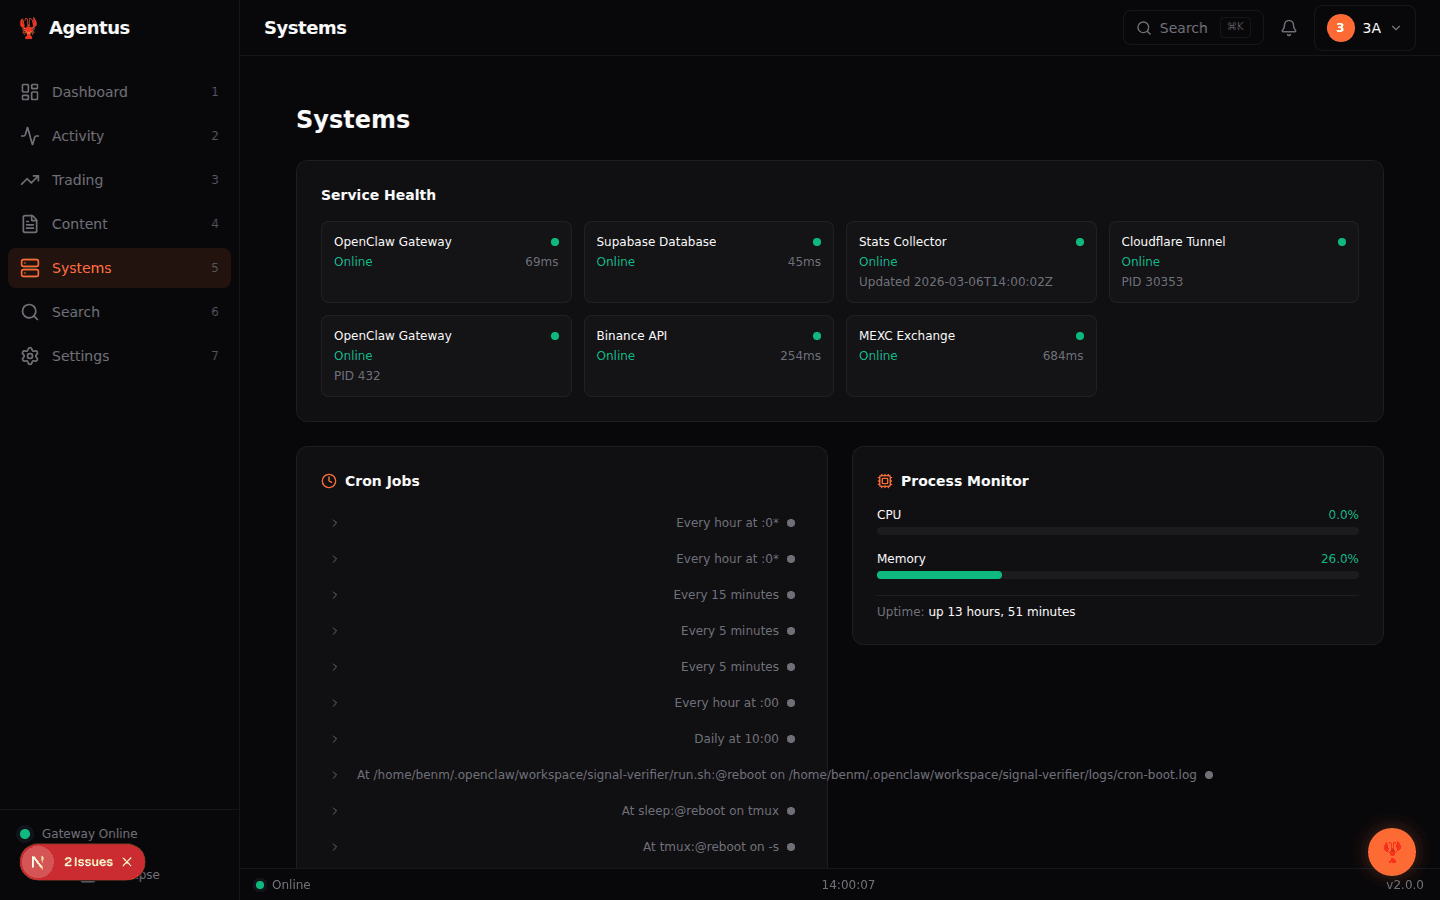Expand the Daily at 10:00 cron job
Image resolution: width=1440 pixels, height=900 pixels.
334,738
